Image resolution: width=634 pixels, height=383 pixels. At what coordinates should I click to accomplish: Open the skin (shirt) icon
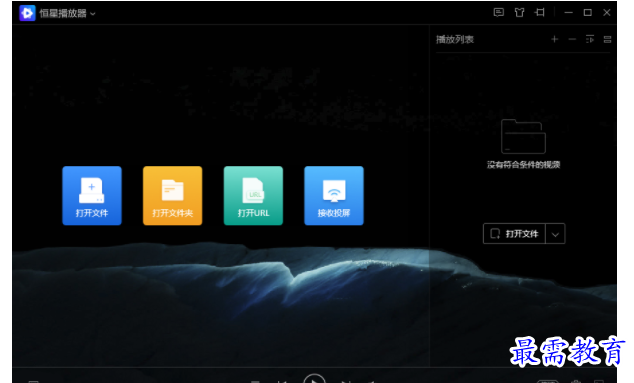pos(519,13)
